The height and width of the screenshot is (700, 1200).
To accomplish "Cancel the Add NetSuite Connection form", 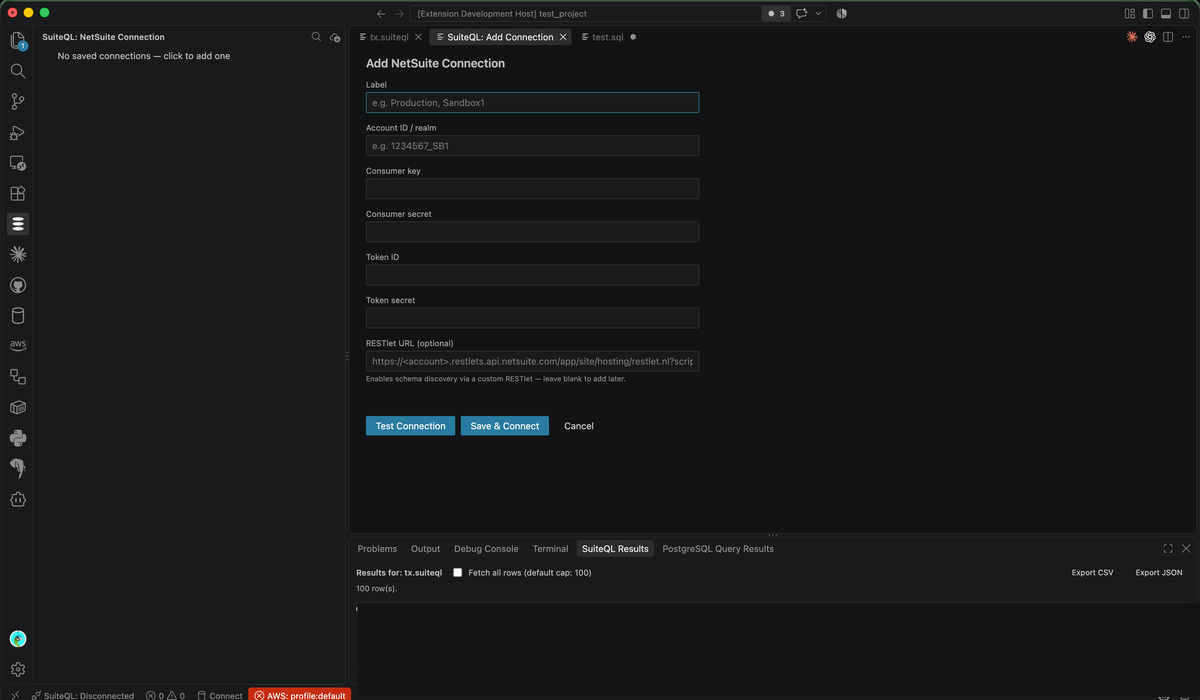I will click(579, 426).
